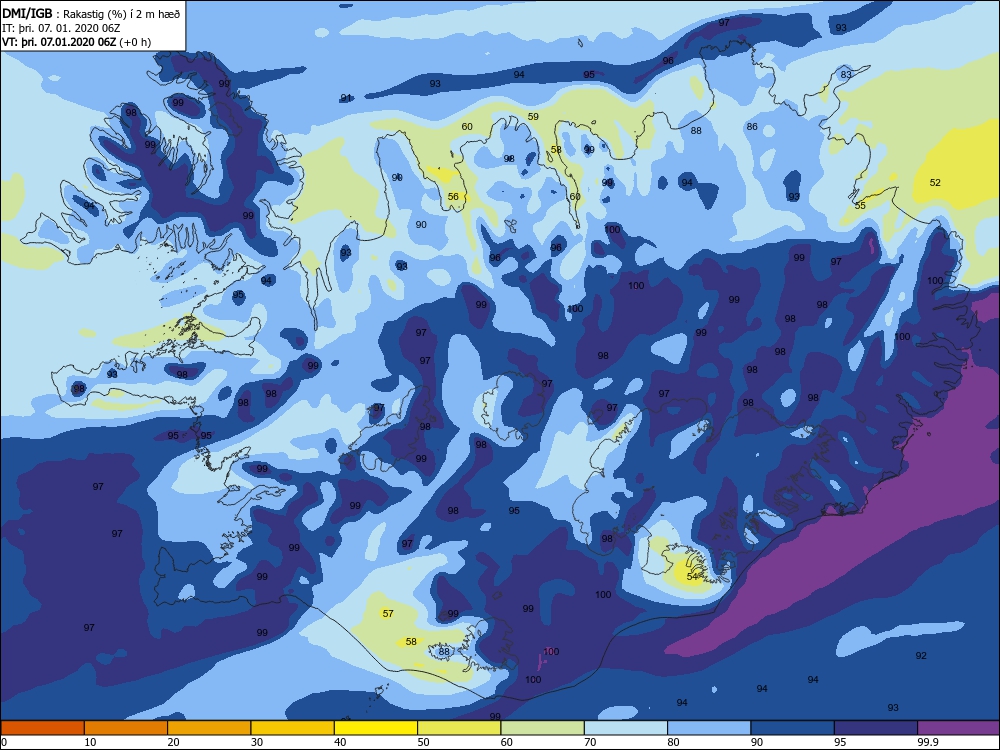Click the 30–40 amber legend swatch
The width and height of the screenshot is (1000, 750).
[x=293, y=728]
